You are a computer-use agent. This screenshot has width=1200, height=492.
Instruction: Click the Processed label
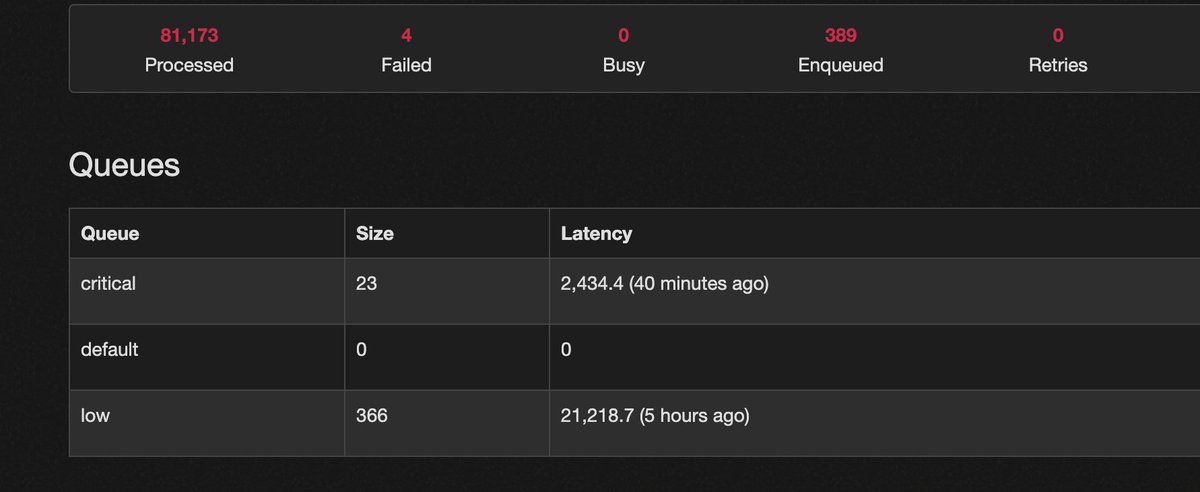coord(189,65)
